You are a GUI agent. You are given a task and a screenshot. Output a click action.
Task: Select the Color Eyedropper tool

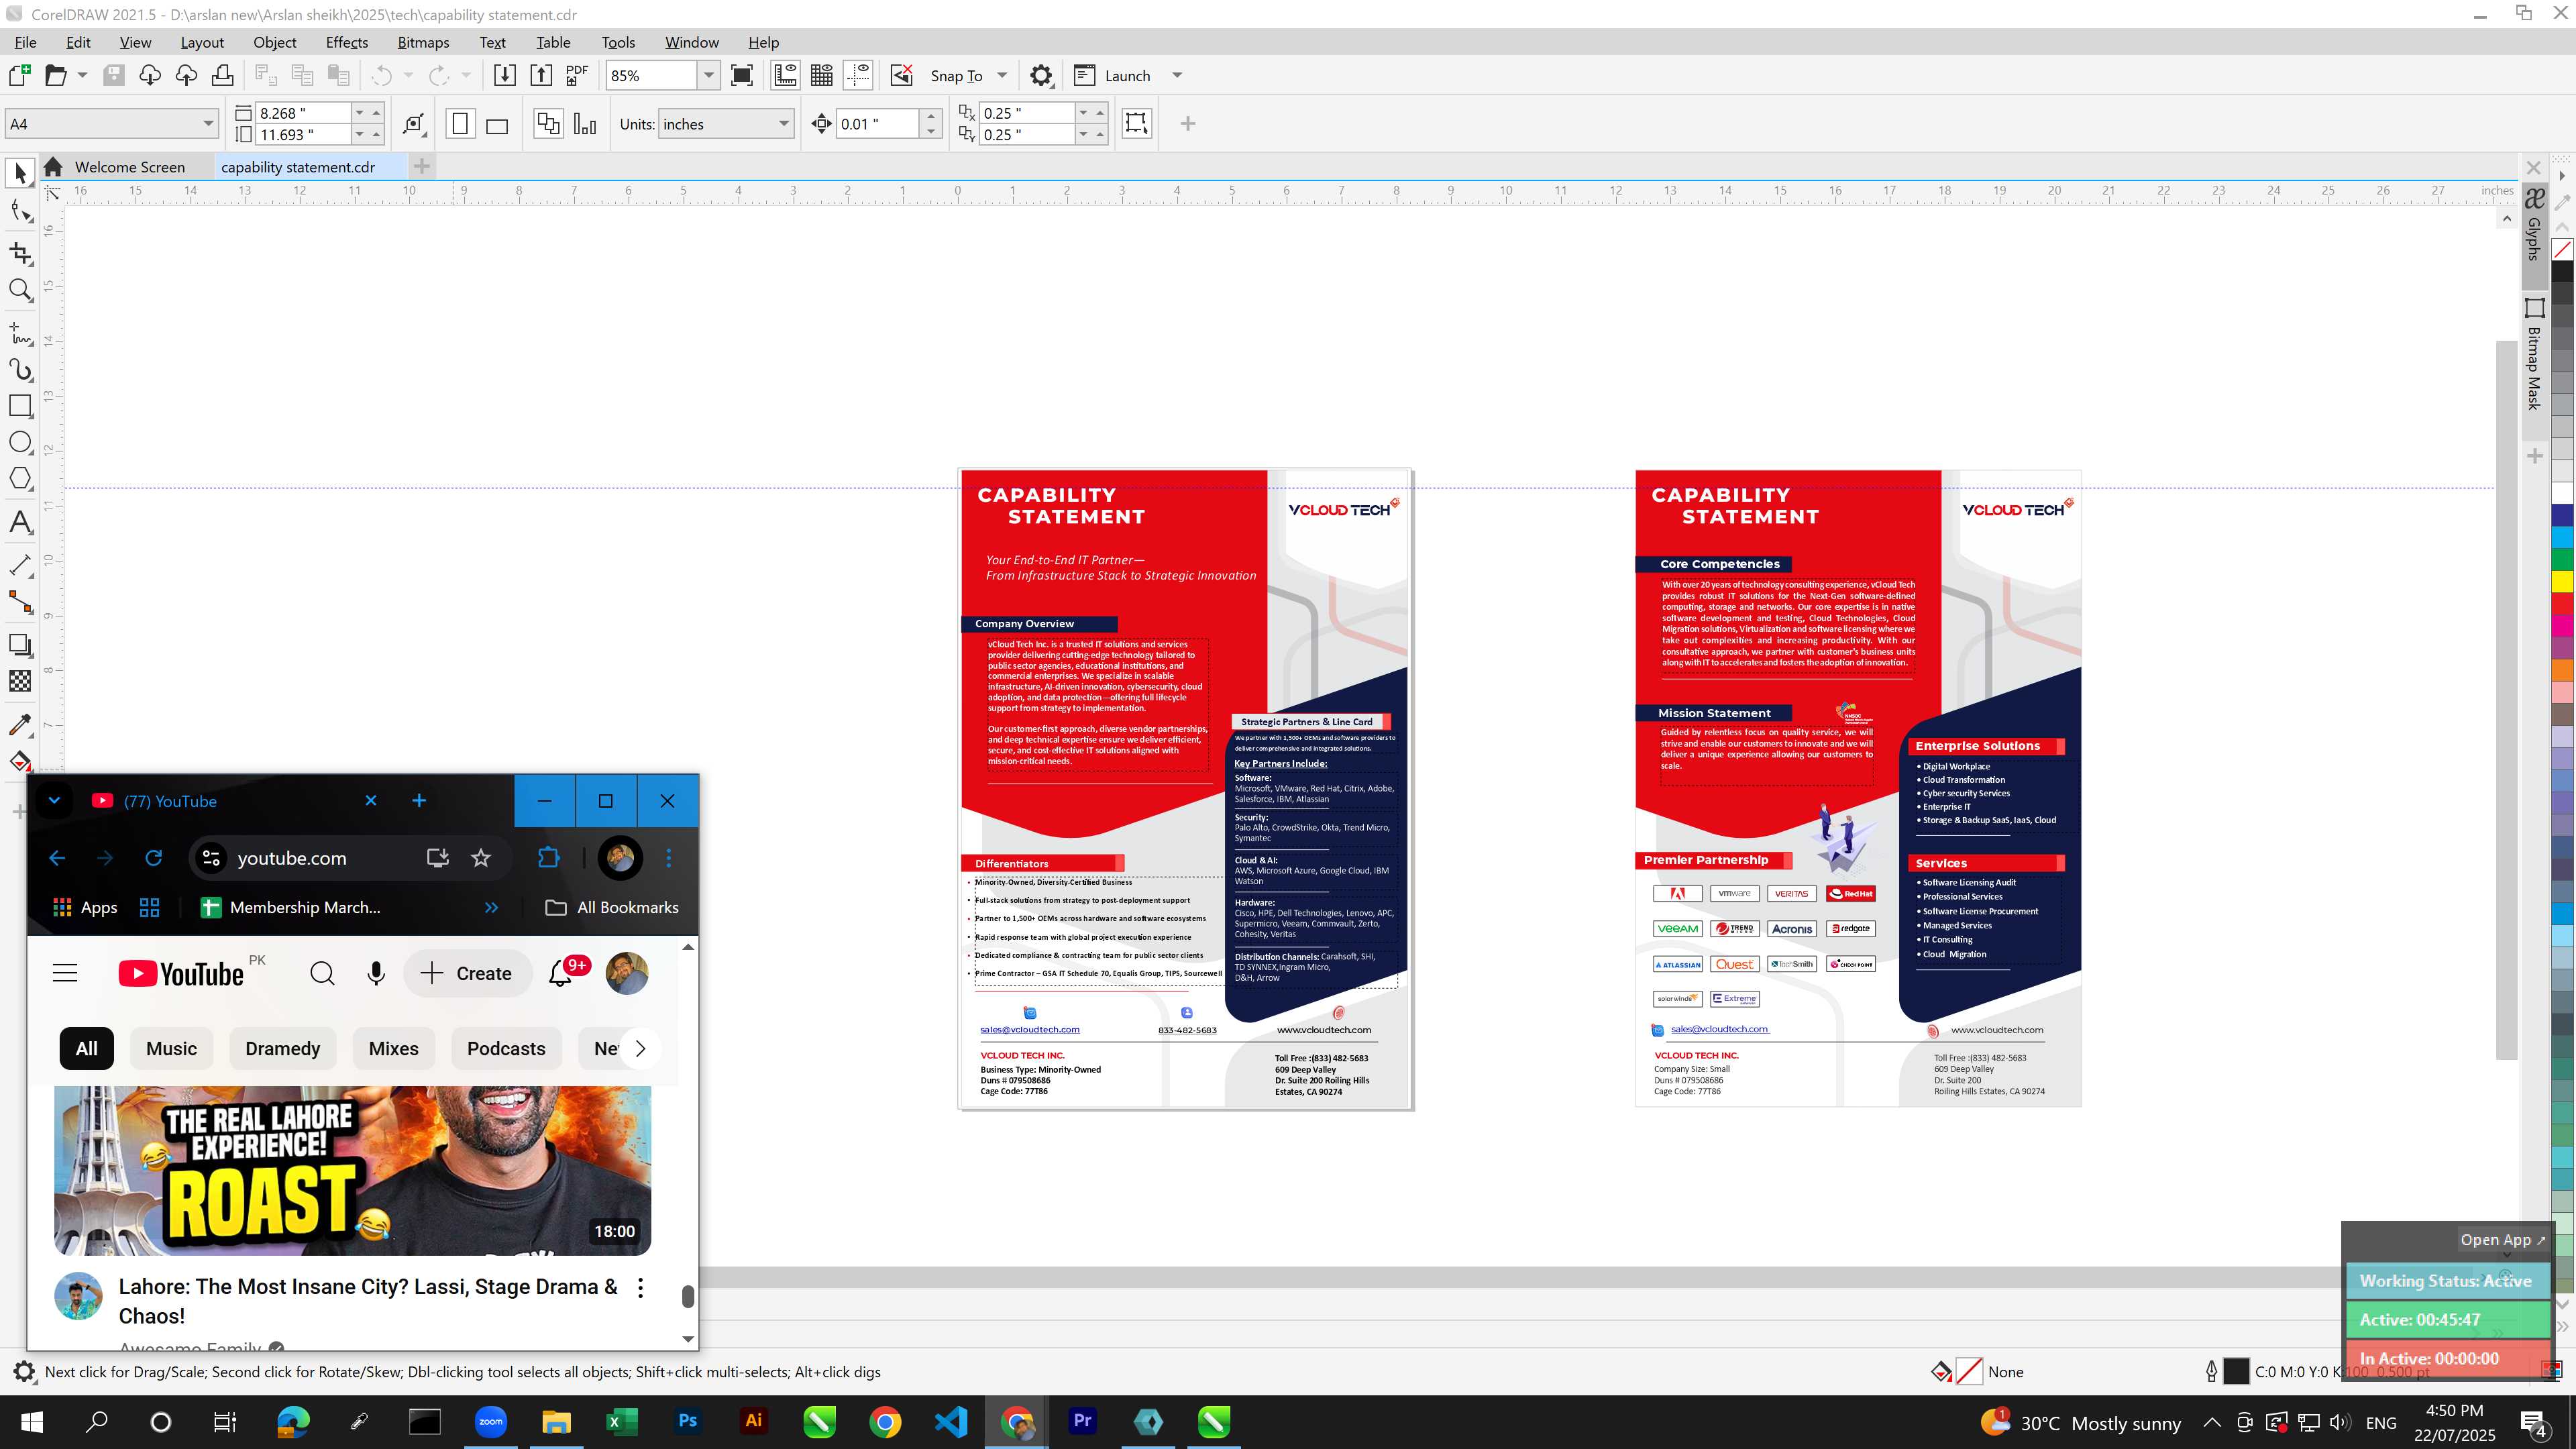(x=20, y=724)
